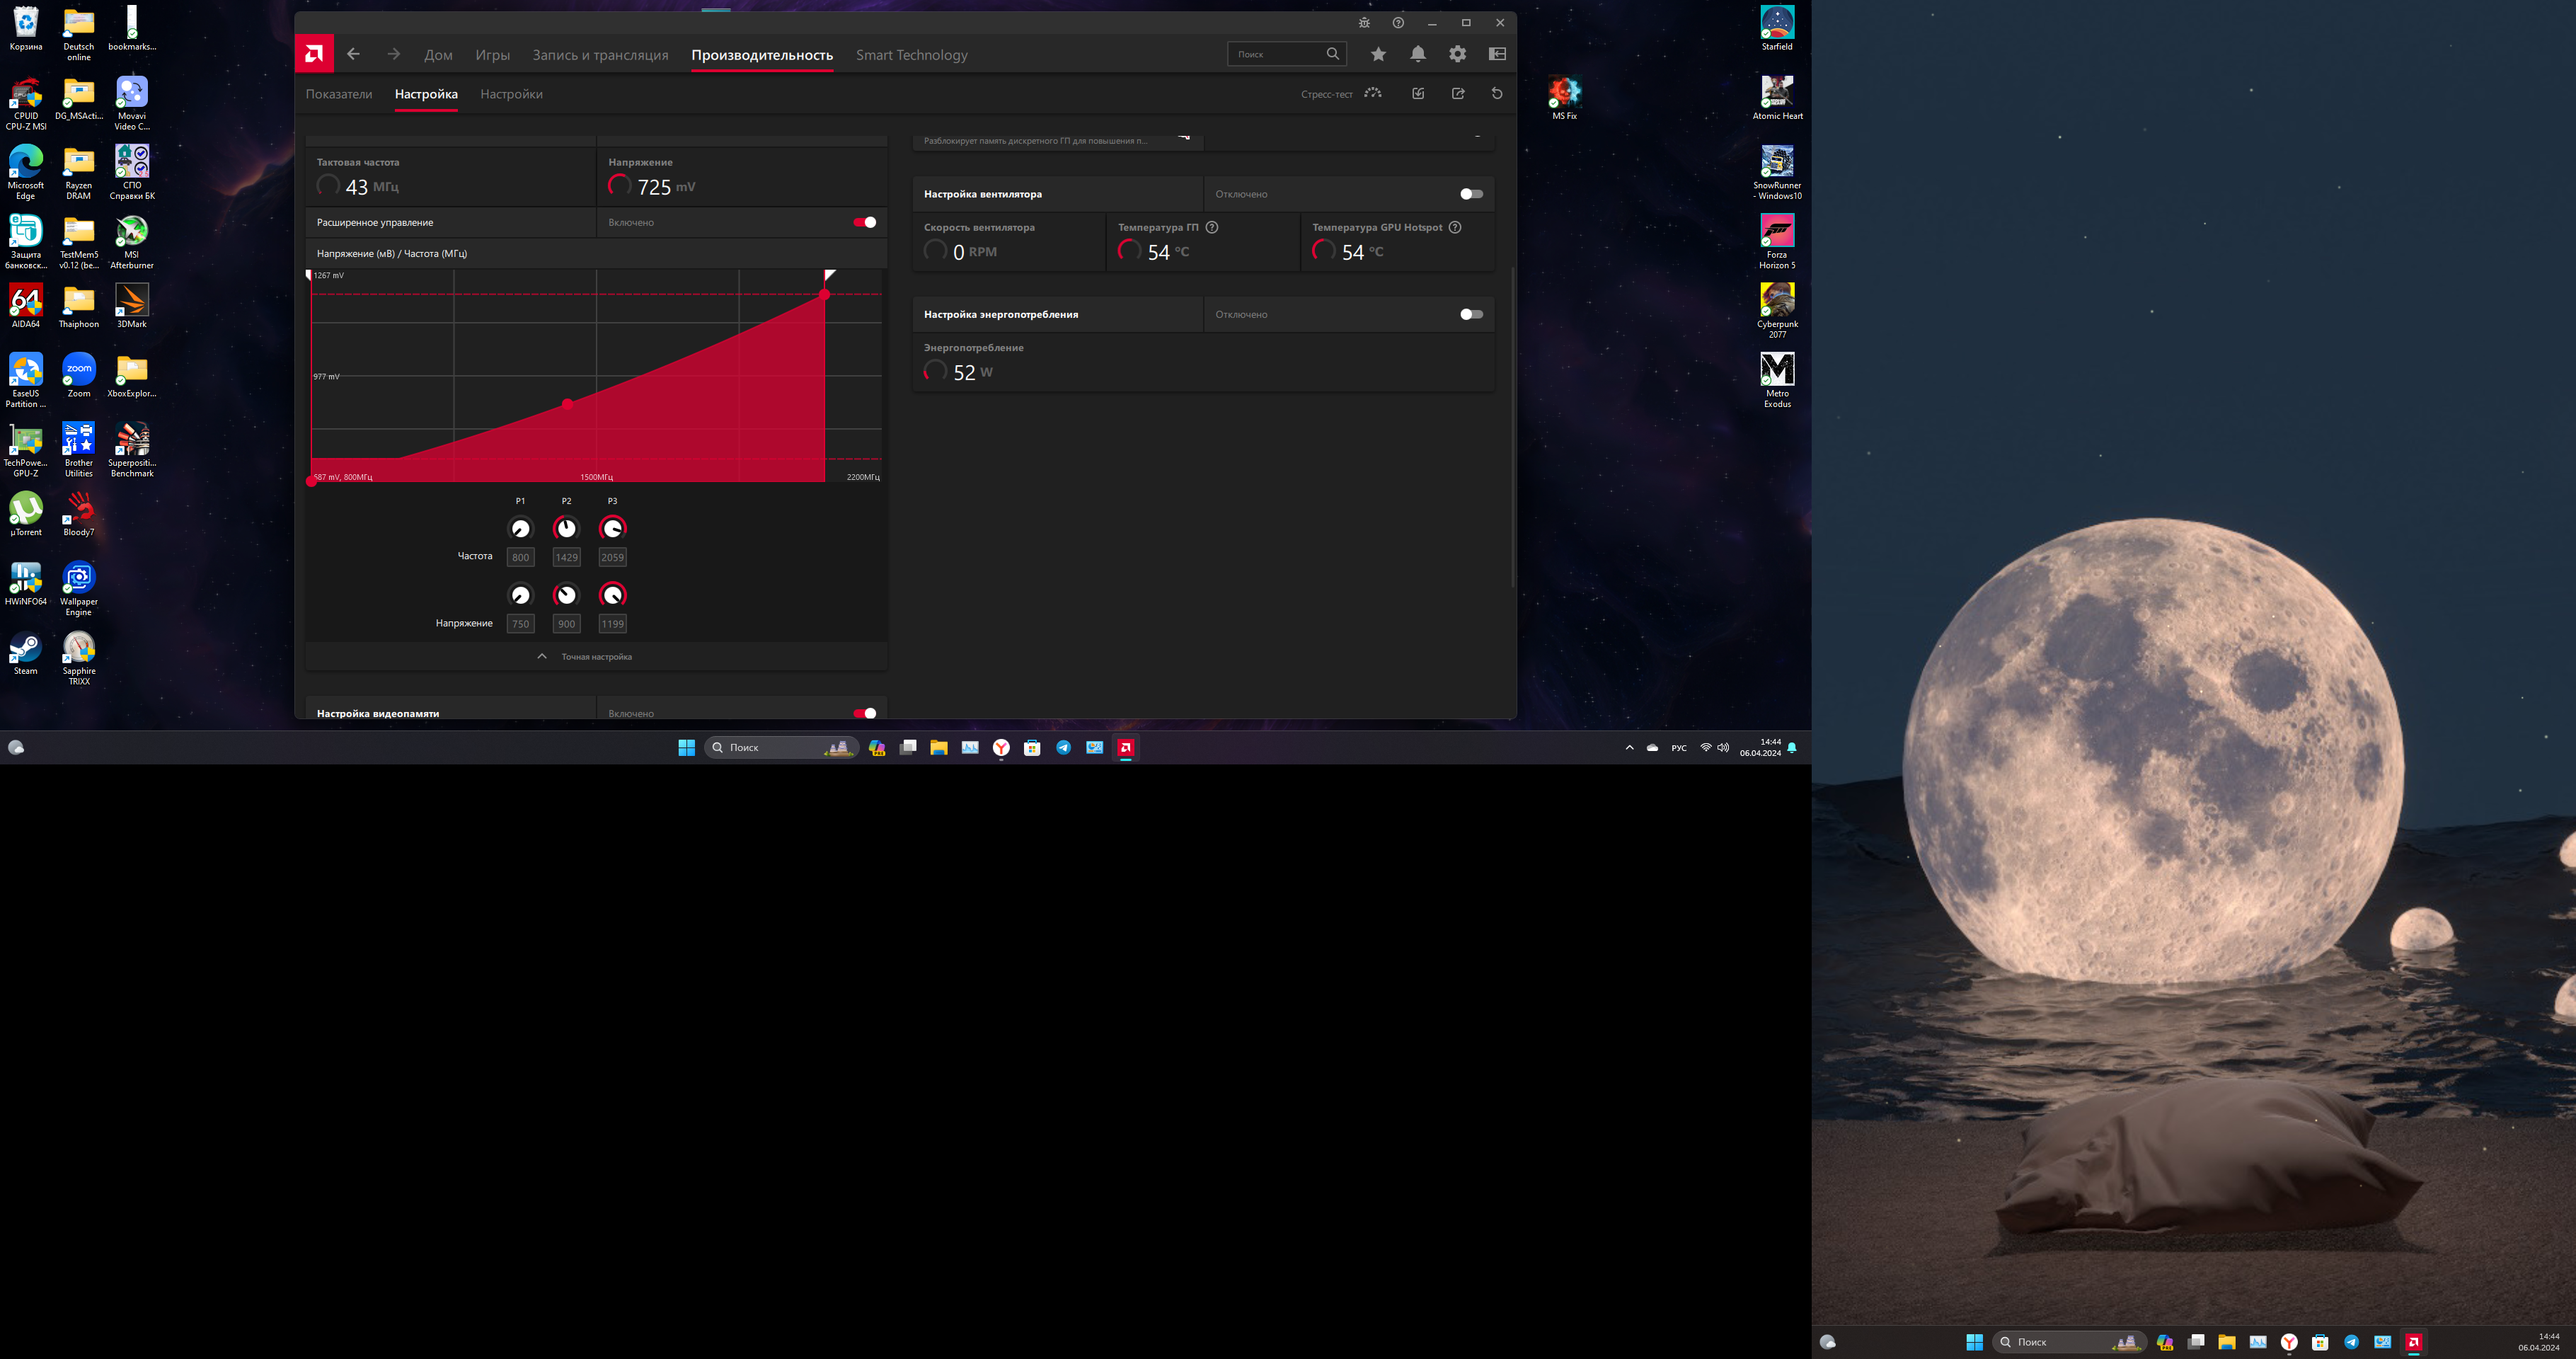Open the notifications bell
2576x1359 pixels.
coord(1418,54)
